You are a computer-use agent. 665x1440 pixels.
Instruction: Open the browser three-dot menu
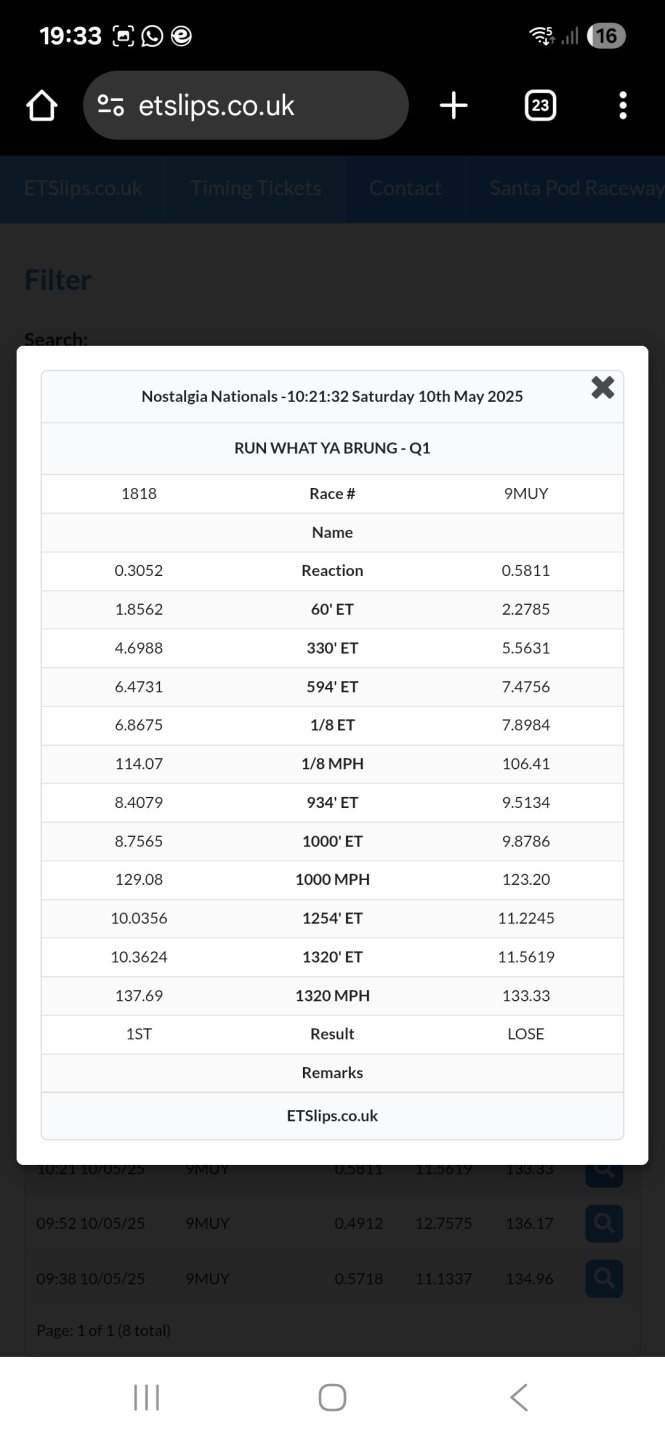[622, 105]
